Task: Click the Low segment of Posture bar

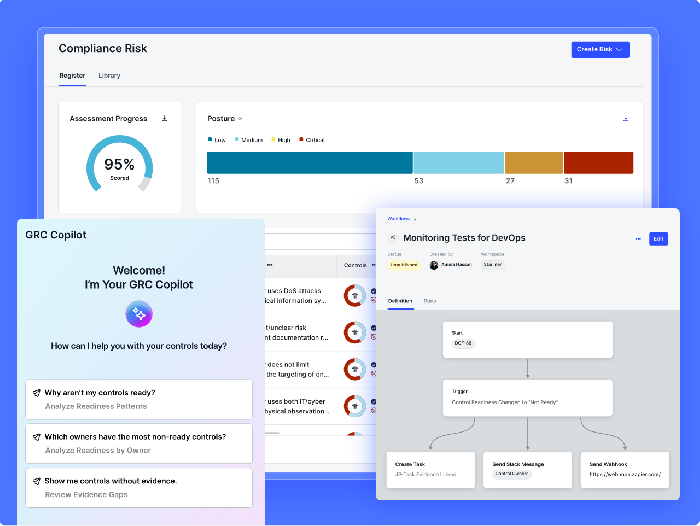Action: 309,163
